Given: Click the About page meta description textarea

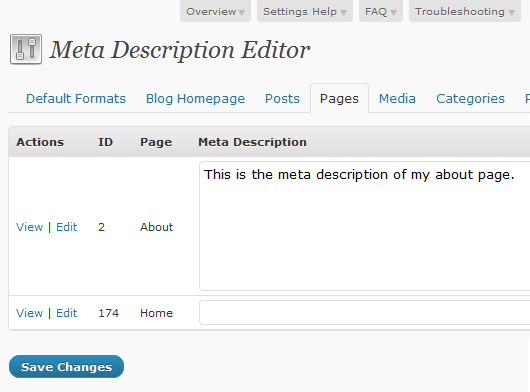Looking at the screenshot, I should pos(365,226).
